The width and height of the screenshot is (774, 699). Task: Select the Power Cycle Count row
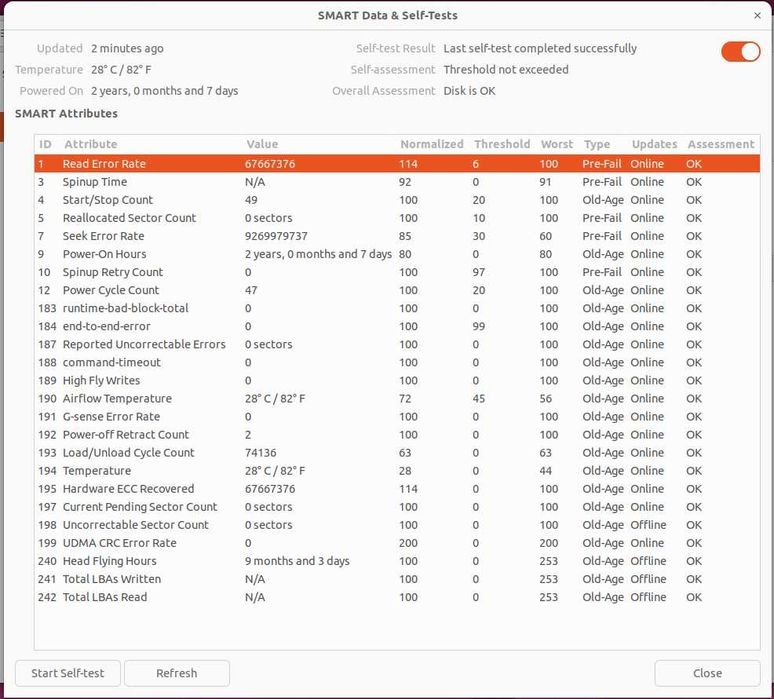tap(397, 290)
